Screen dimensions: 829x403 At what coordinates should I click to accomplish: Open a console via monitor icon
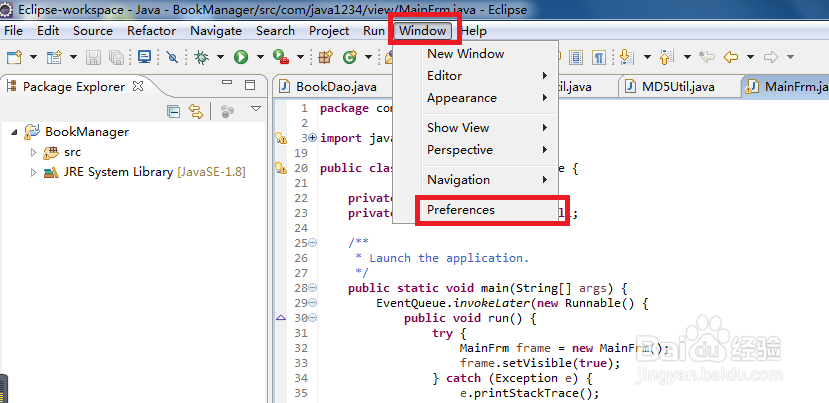click(144, 57)
